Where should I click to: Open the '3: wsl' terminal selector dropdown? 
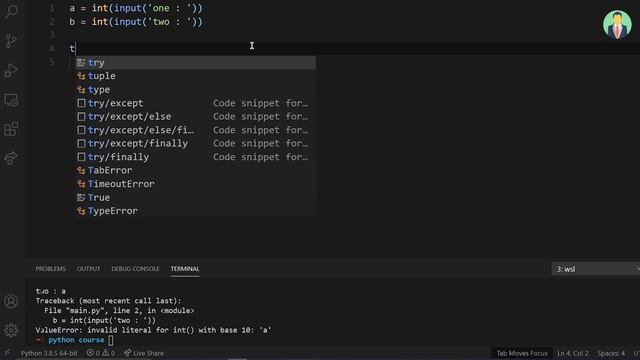596,269
